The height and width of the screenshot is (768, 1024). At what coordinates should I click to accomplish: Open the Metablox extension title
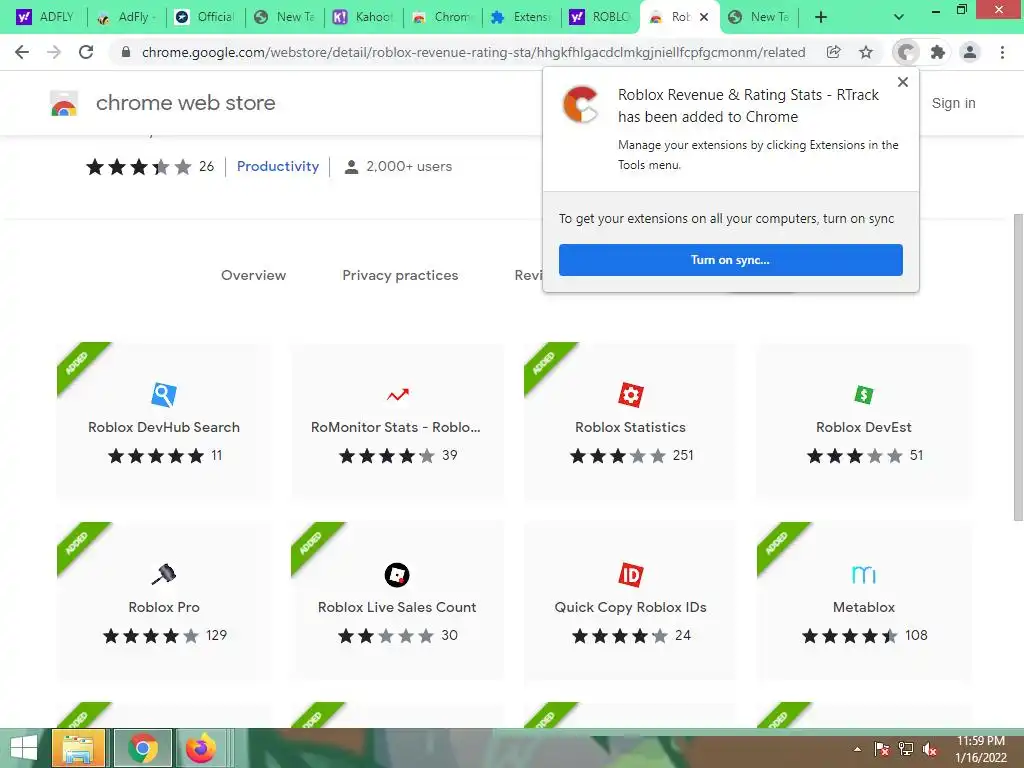863,607
